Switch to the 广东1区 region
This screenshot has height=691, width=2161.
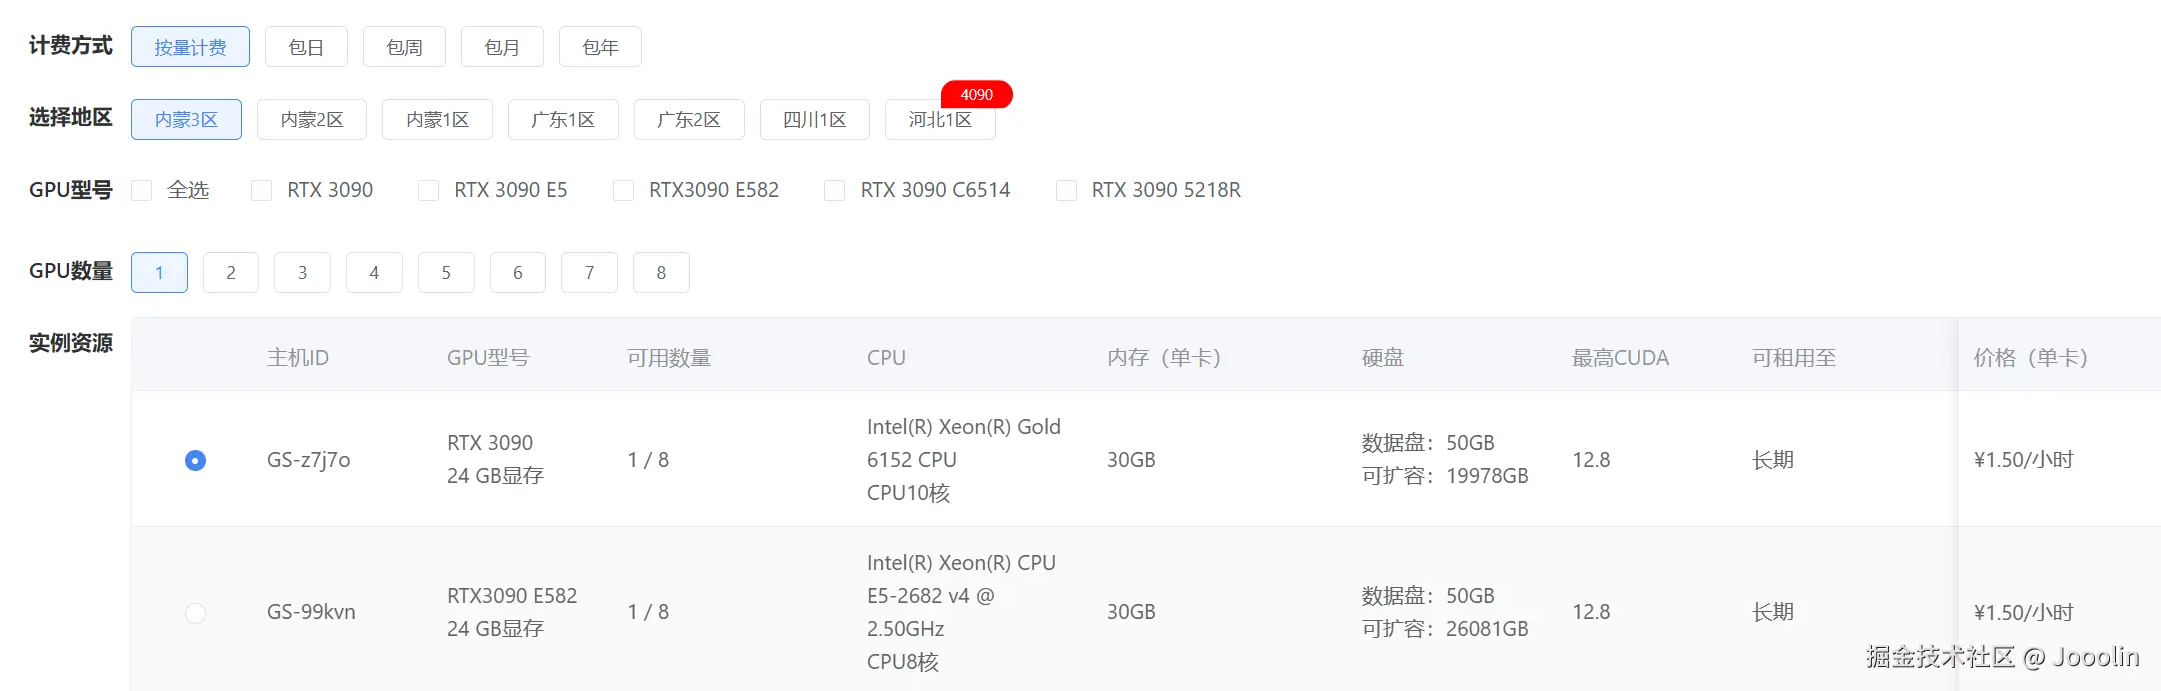click(x=563, y=120)
